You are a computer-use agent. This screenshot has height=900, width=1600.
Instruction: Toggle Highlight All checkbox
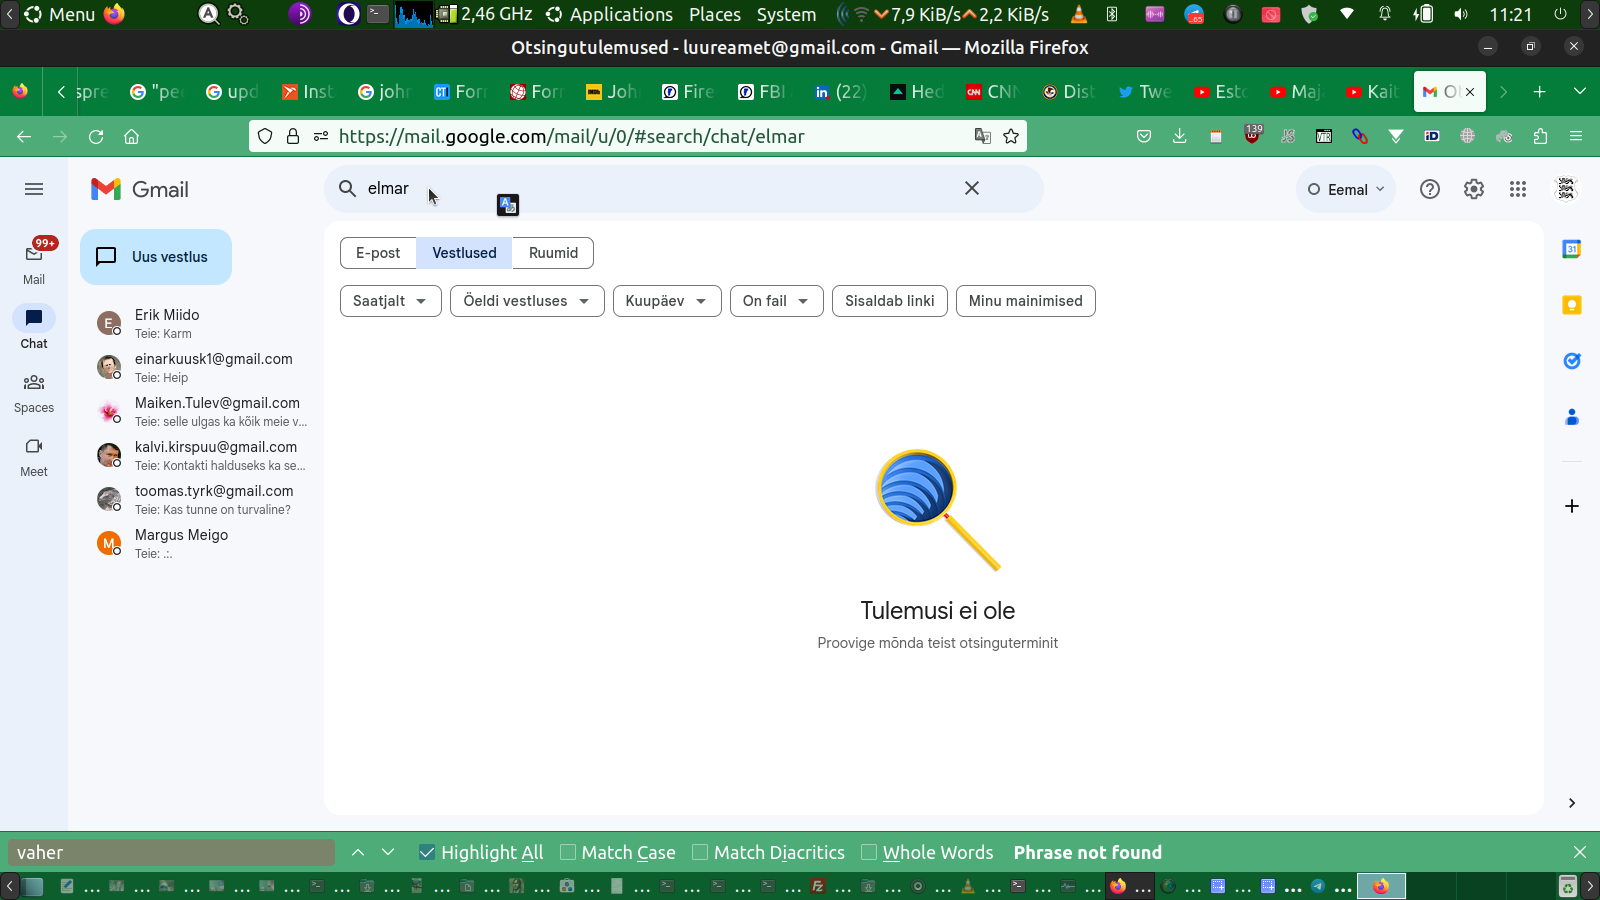(427, 852)
